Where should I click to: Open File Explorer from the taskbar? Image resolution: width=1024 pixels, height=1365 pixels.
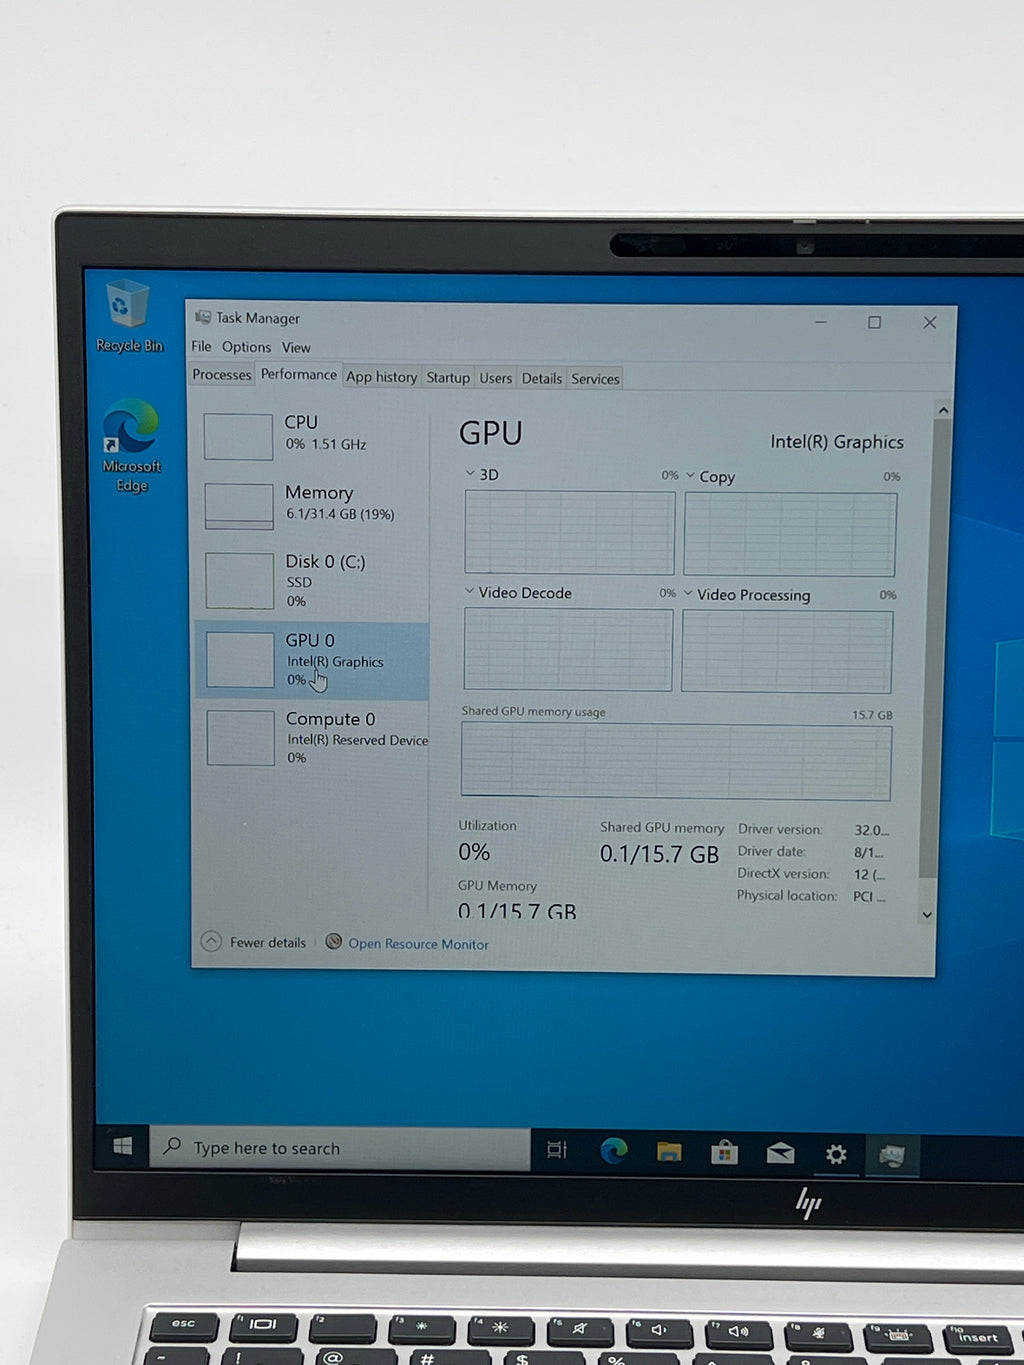(x=669, y=1152)
